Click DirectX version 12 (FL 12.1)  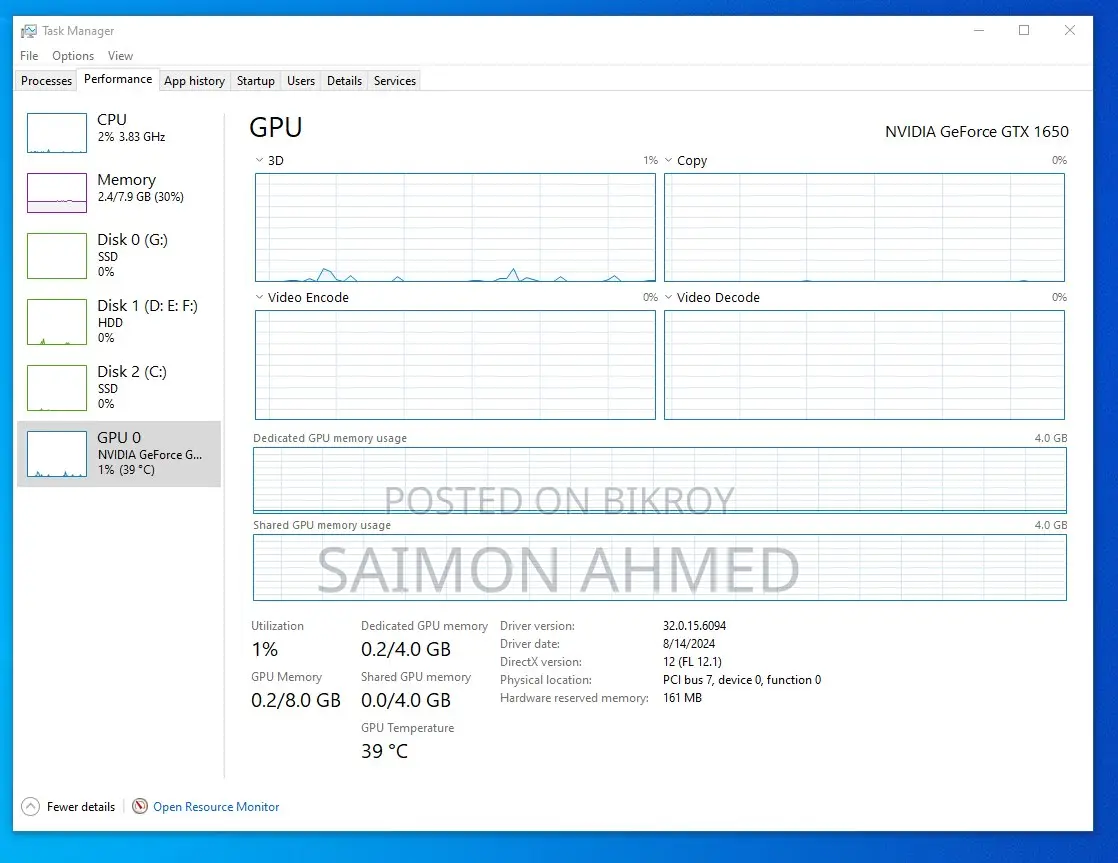tap(692, 661)
